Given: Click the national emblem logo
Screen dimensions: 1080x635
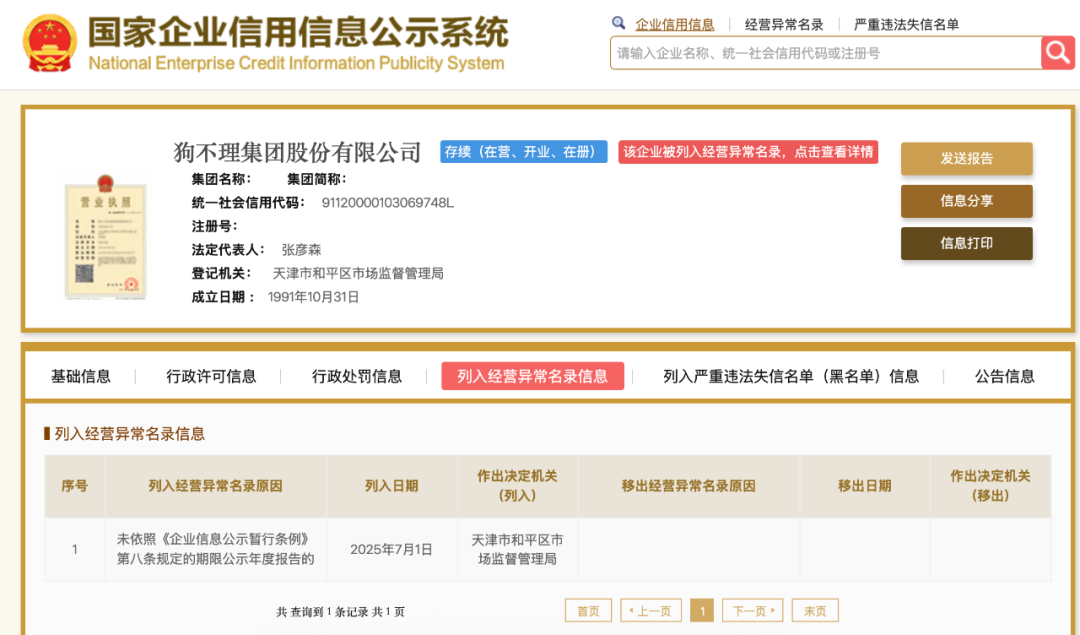Looking at the screenshot, I should [49, 44].
